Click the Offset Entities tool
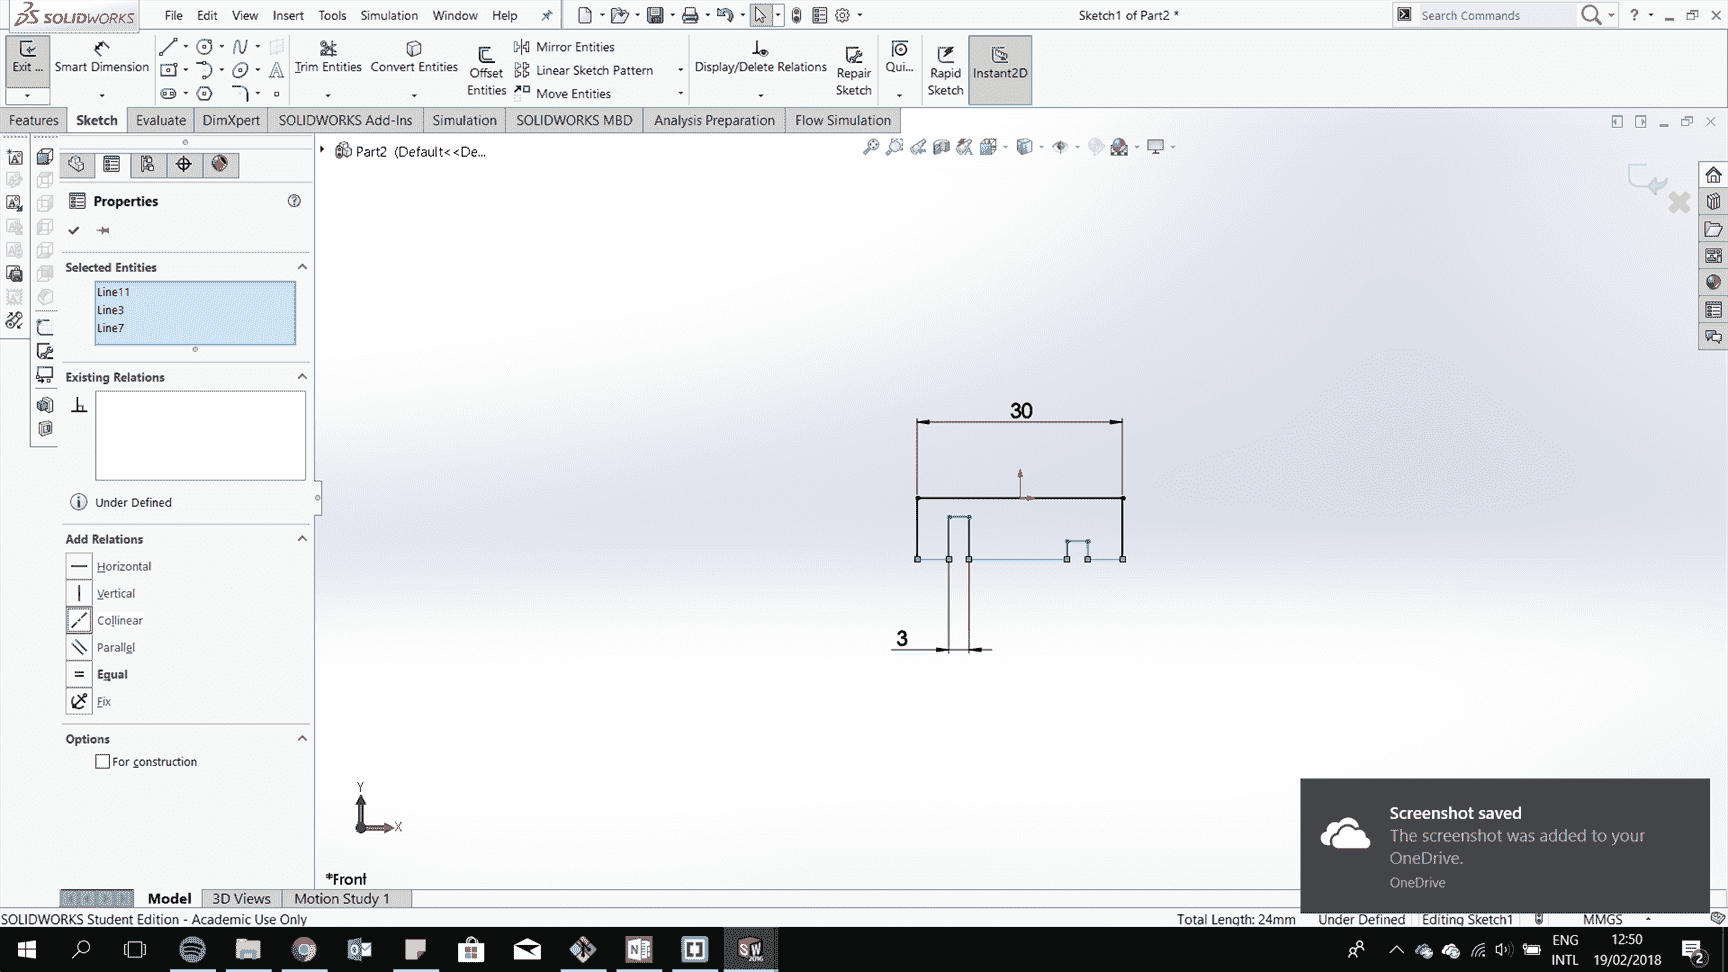1728x972 pixels. (x=486, y=70)
